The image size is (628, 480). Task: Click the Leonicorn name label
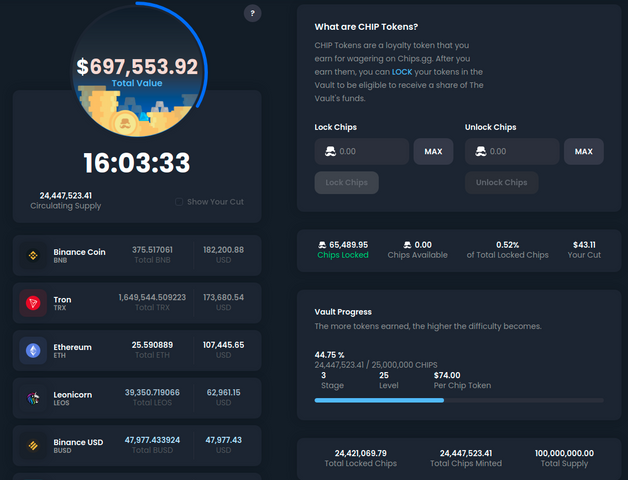coord(73,395)
